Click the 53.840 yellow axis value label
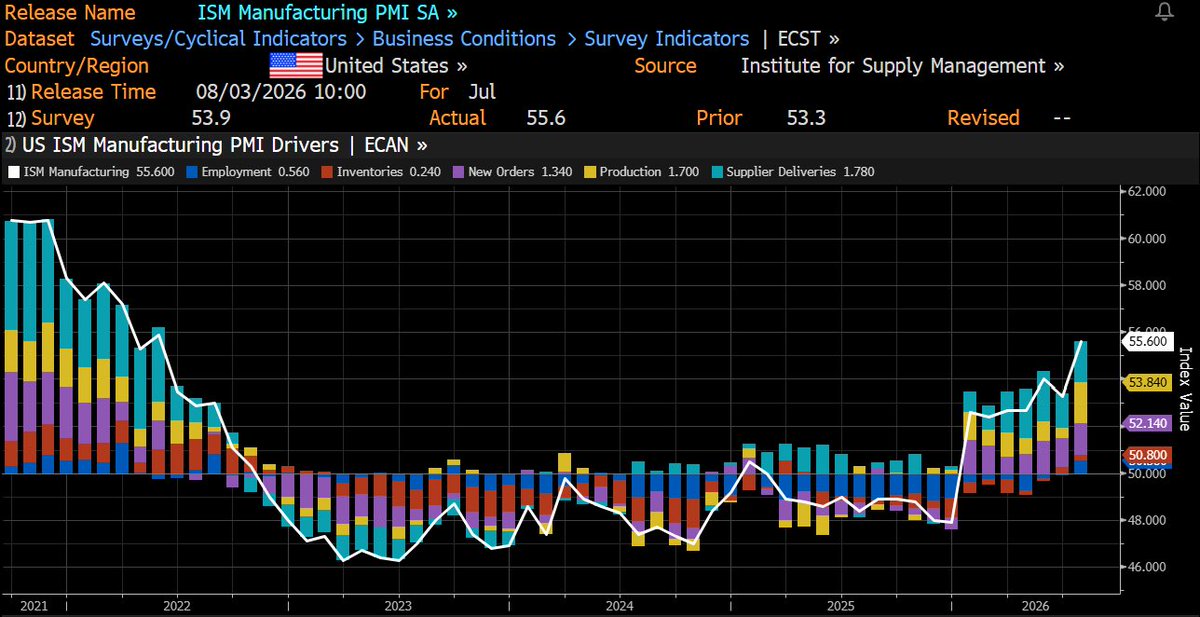Screen dimensions: 1200x617 [1147, 382]
